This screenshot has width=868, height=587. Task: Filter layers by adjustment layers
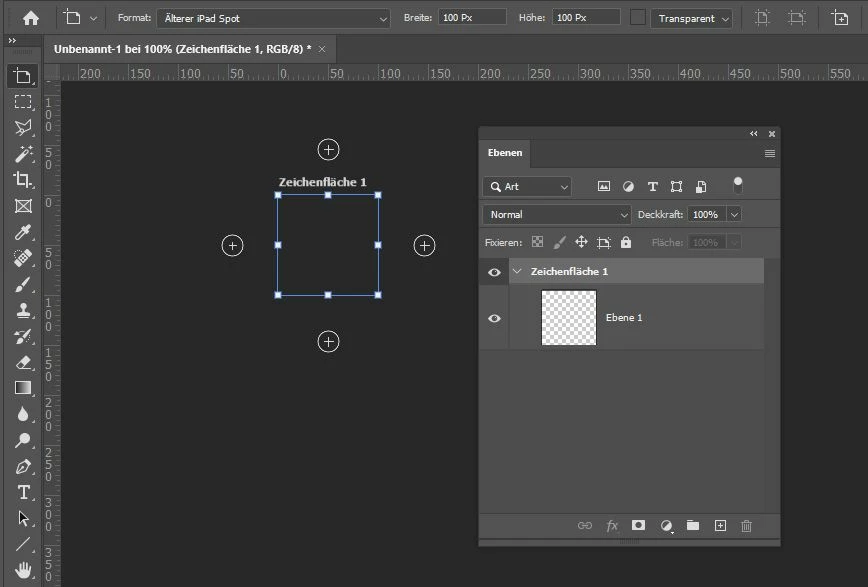coord(628,187)
